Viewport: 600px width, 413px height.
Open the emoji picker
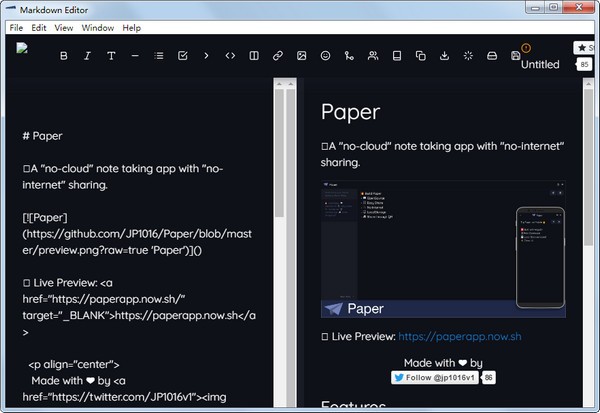pos(325,56)
